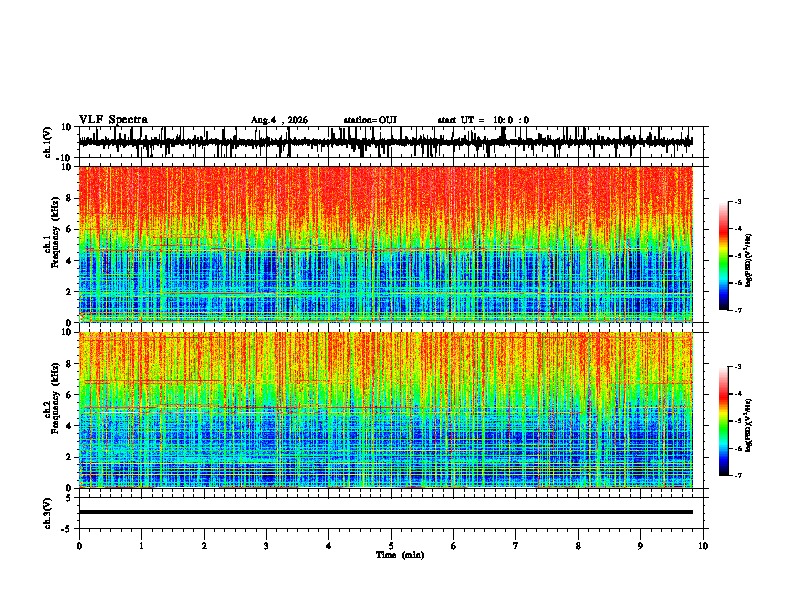Click the "-7" label on ch.2 color scale
The image size is (792, 612).
point(738,475)
